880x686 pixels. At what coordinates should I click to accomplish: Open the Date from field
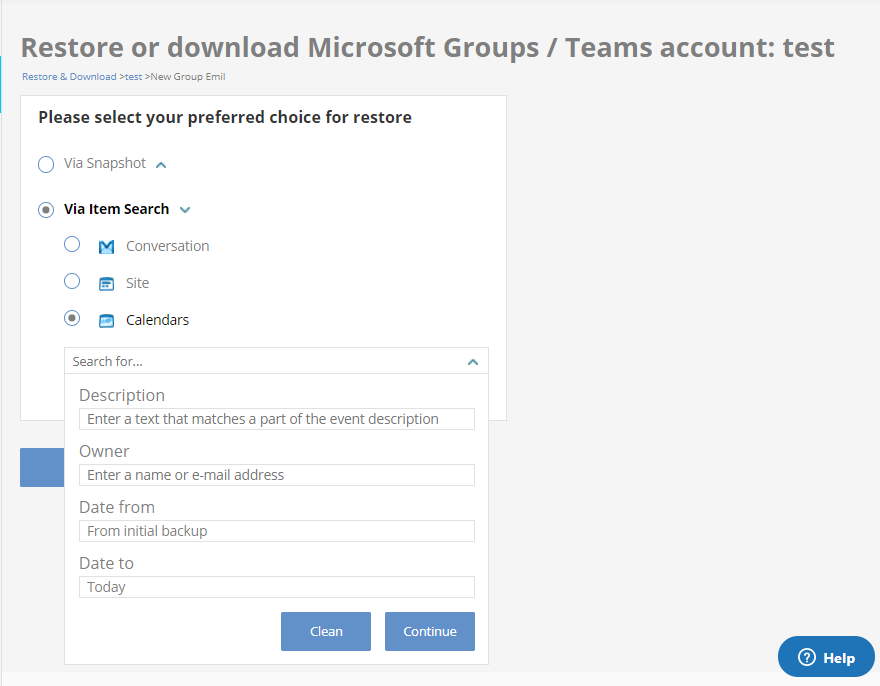point(277,531)
